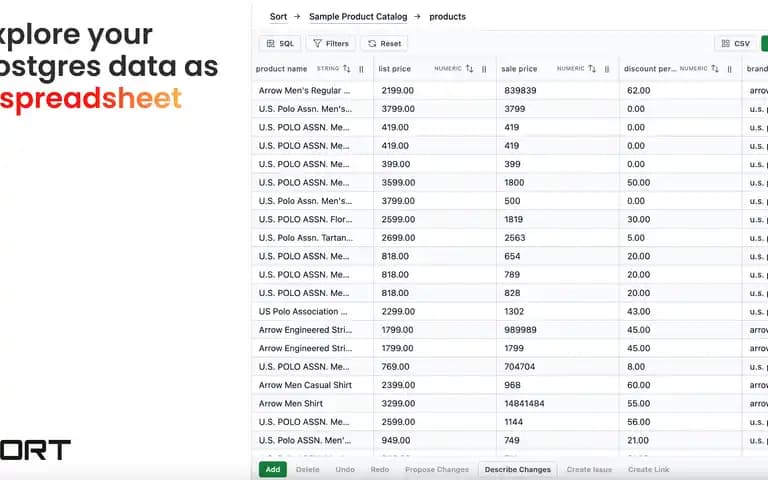Click the green Add button
The height and width of the screenshot is (480, 768).
coord(273,469)
